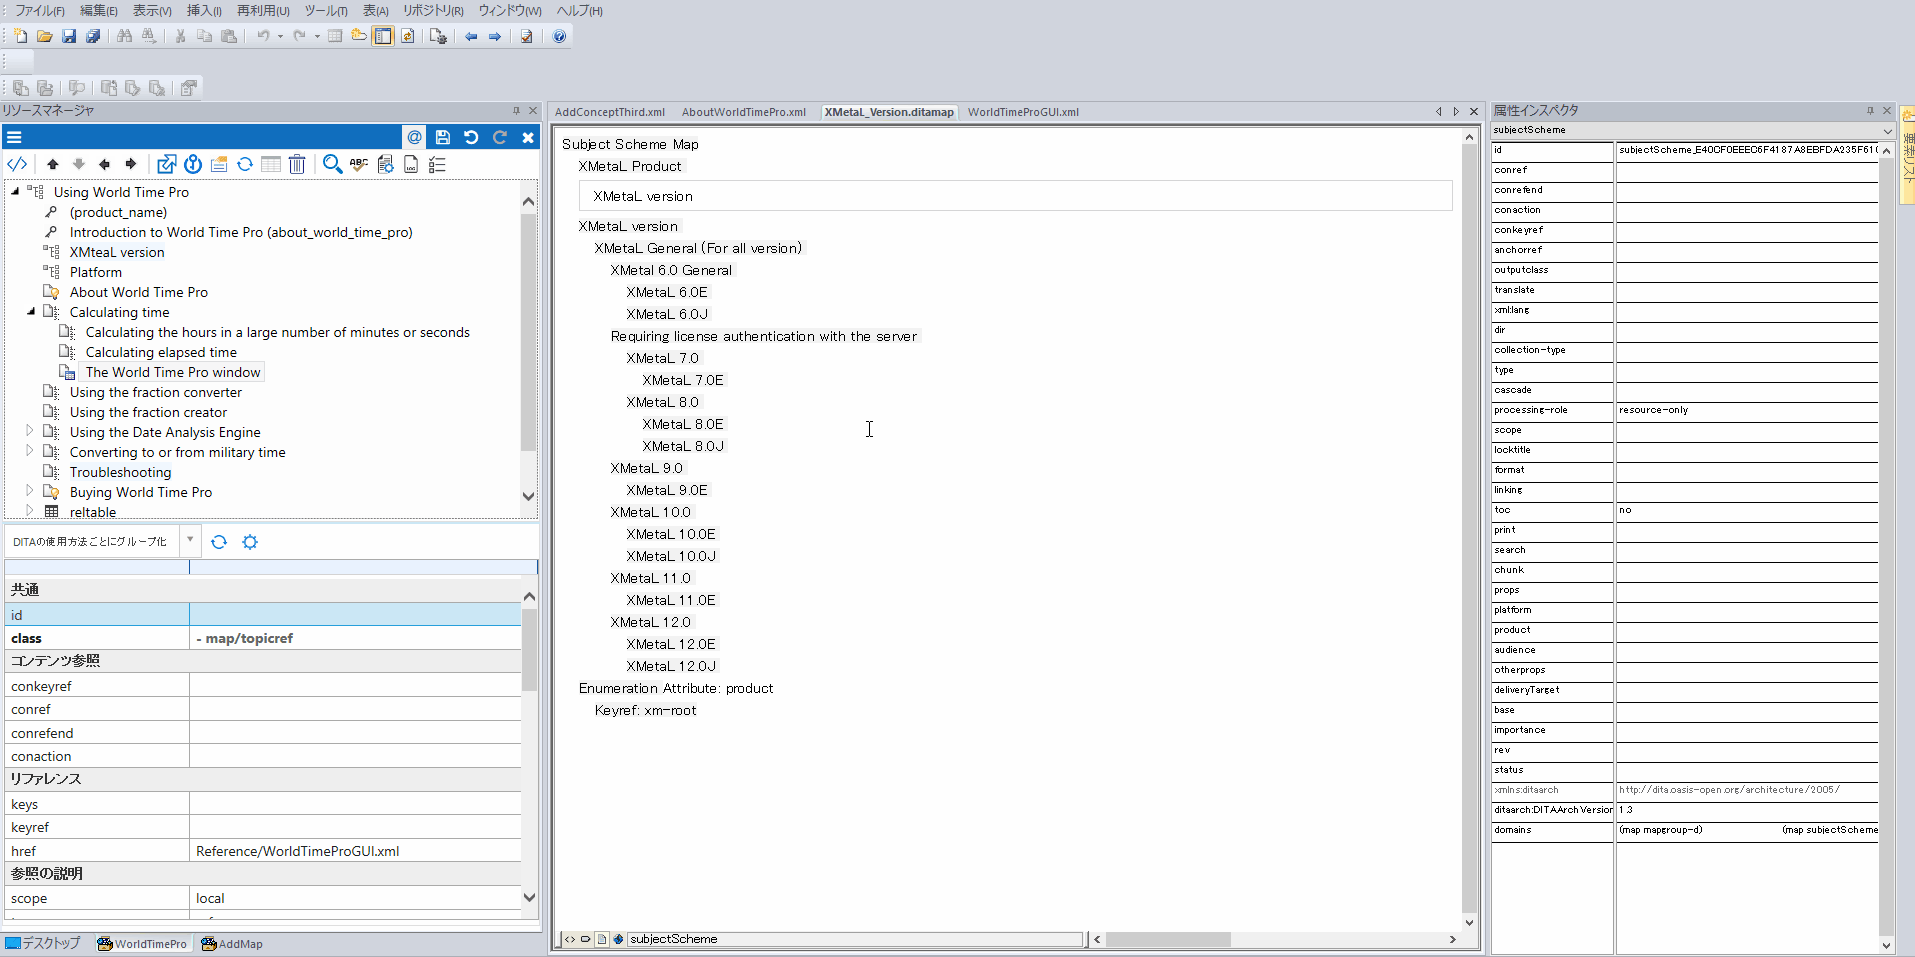Image resolution: width=1915 pixels, height=957 pixels.
Task: Open the hamburger menu in Resource Manager
Action: pos(14,137)
